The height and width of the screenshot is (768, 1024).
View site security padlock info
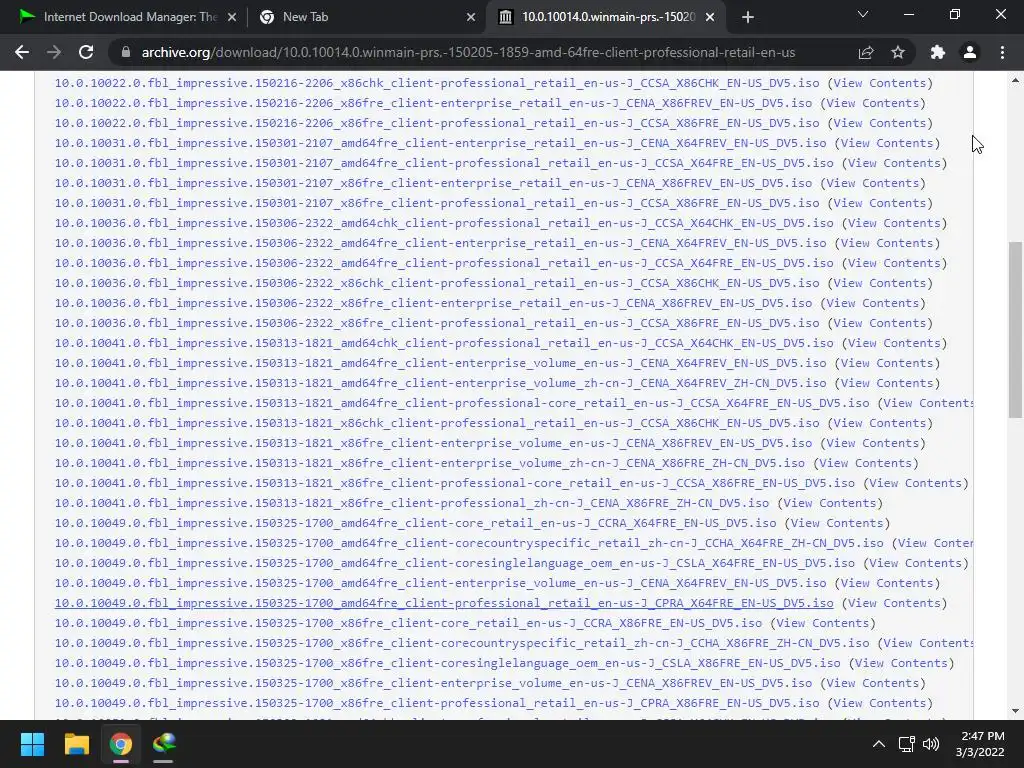coord(125,52)
